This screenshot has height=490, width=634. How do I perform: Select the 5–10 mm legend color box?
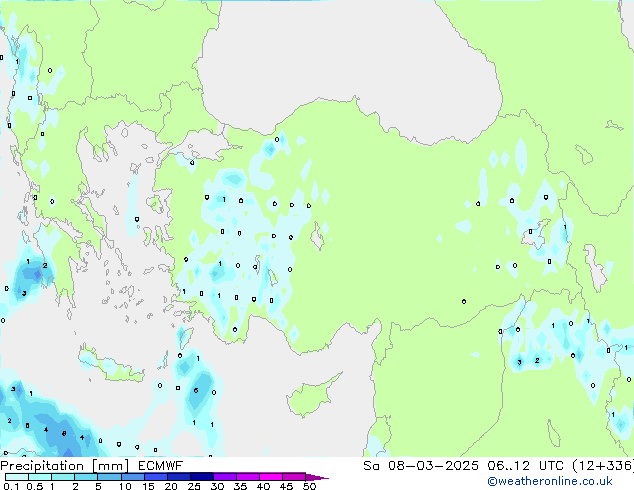tap(109, 477)
